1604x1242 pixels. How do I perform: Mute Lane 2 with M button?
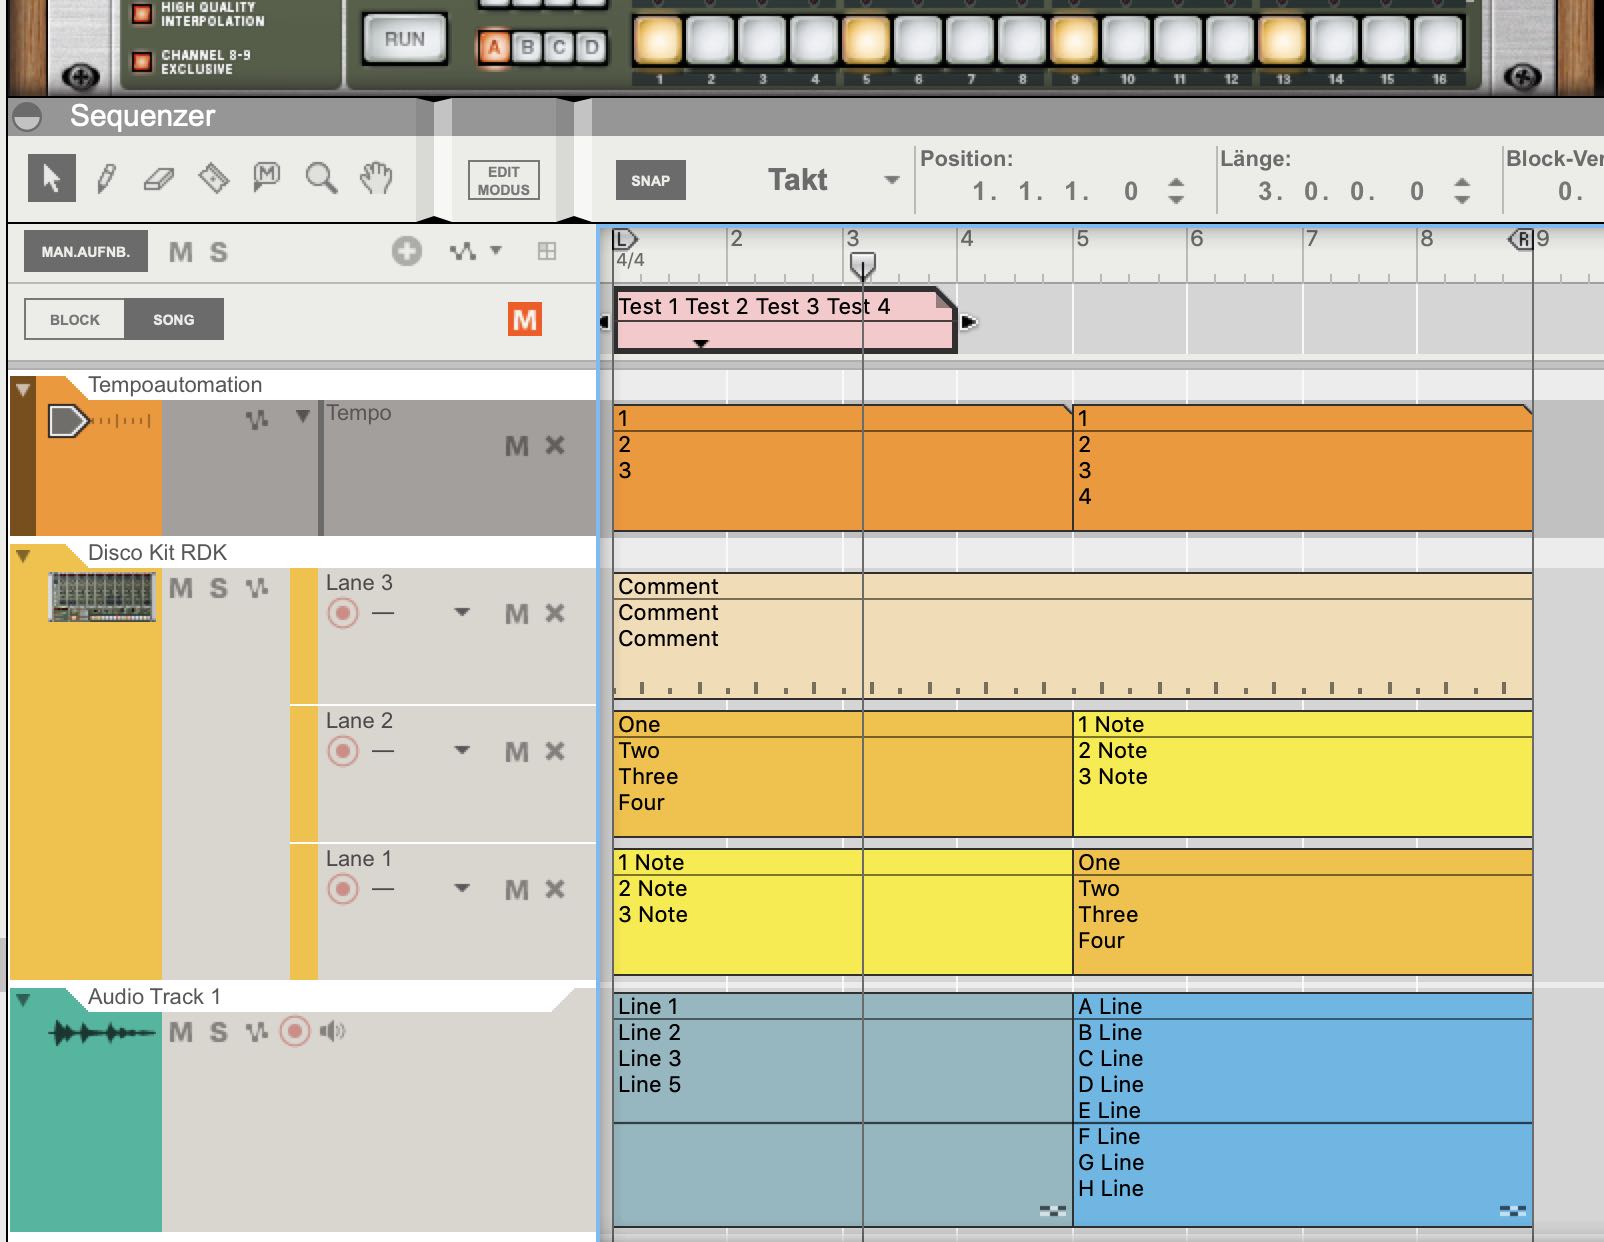click(517, 752)
